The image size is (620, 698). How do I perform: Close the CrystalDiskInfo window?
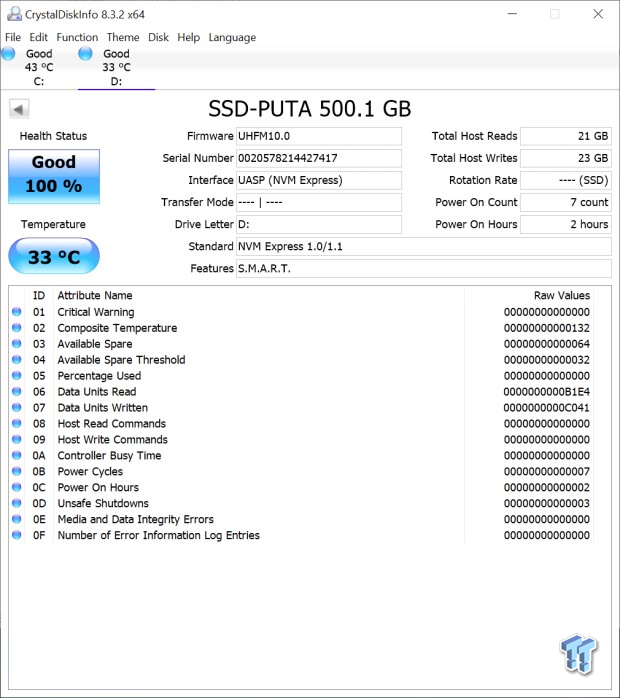pyautogui.click(x=598, y=14)
